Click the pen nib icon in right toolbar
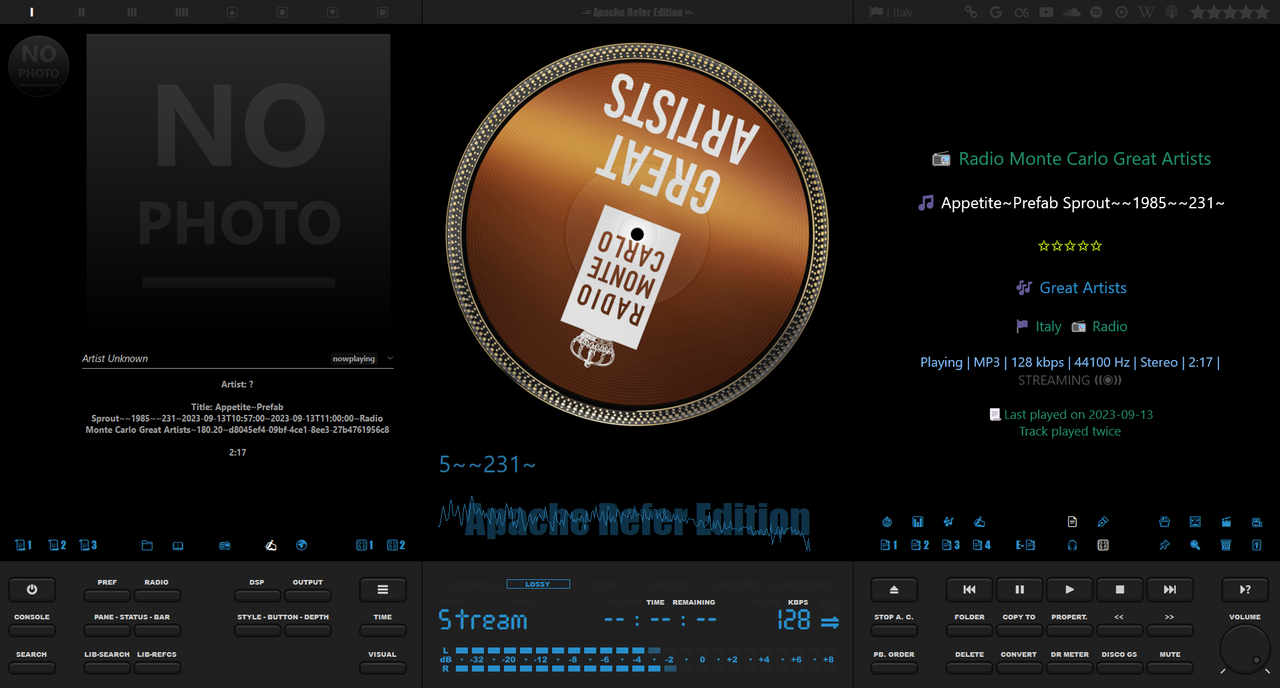 pyautogui.click(x=1103, y=522)
